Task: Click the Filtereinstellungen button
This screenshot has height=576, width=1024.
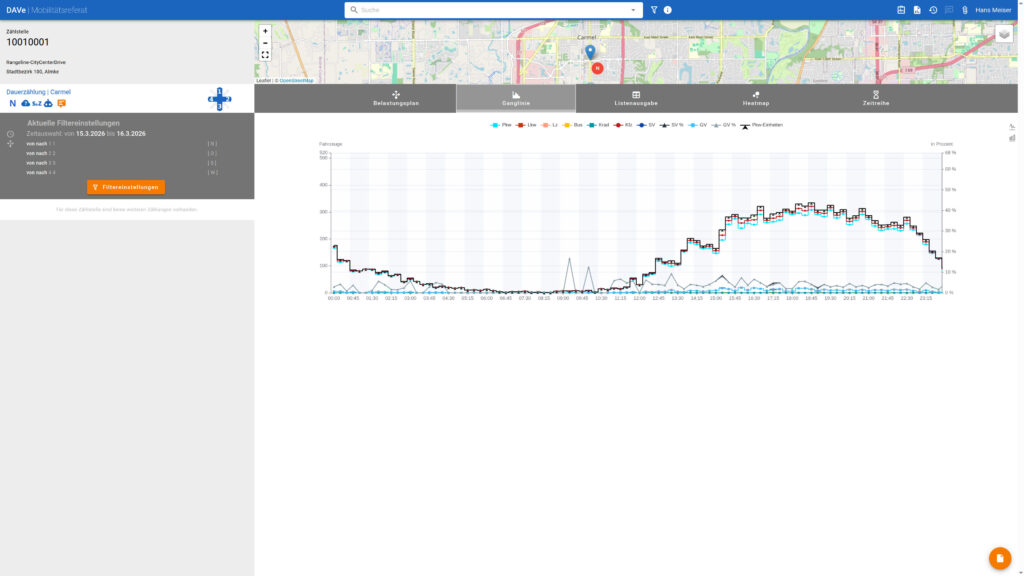Action: (126, 187)
